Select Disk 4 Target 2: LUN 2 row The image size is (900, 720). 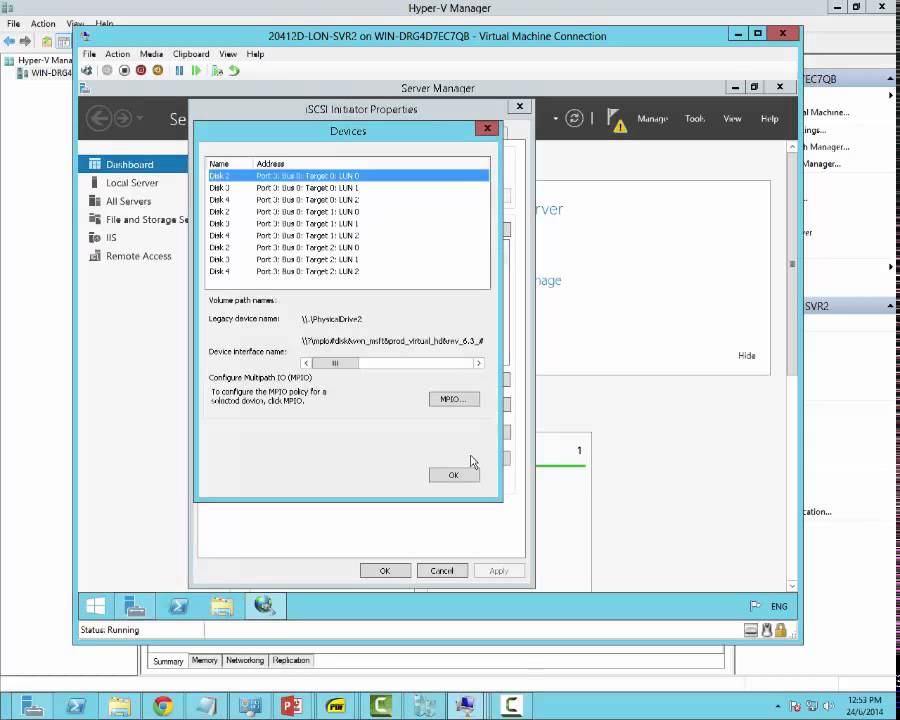348,272
